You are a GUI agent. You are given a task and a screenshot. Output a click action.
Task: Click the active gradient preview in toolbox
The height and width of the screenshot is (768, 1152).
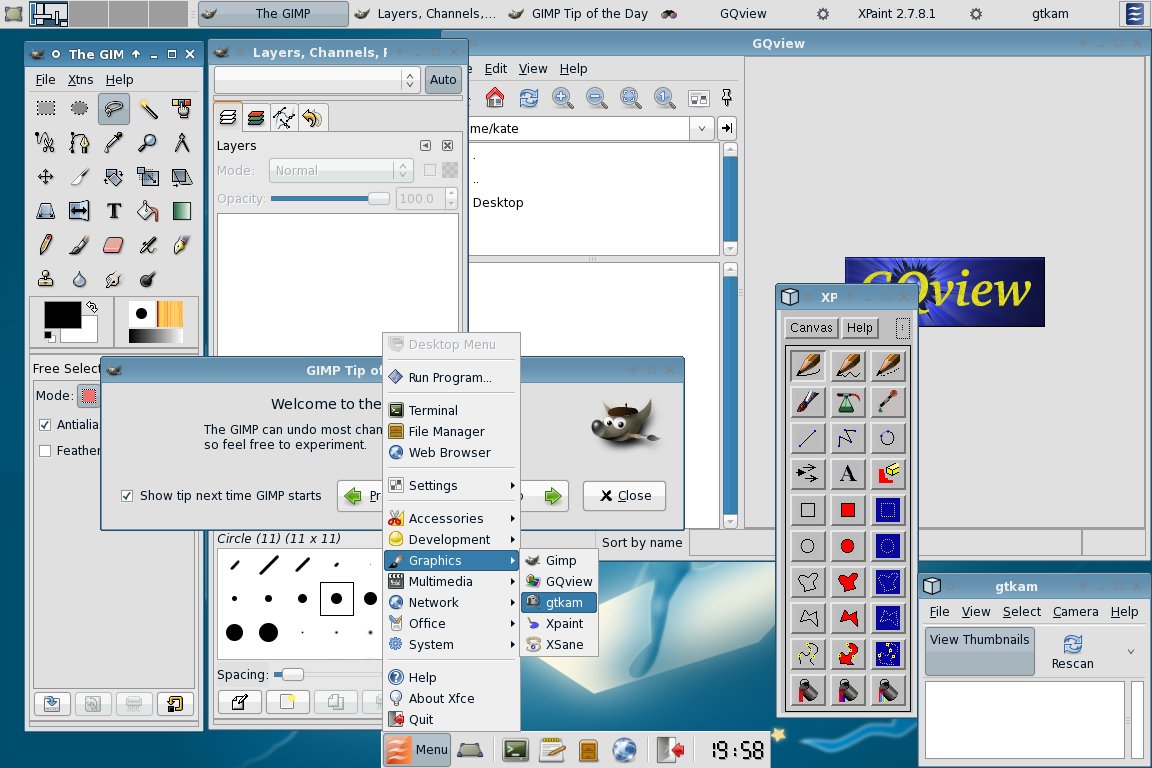point(155,336)
